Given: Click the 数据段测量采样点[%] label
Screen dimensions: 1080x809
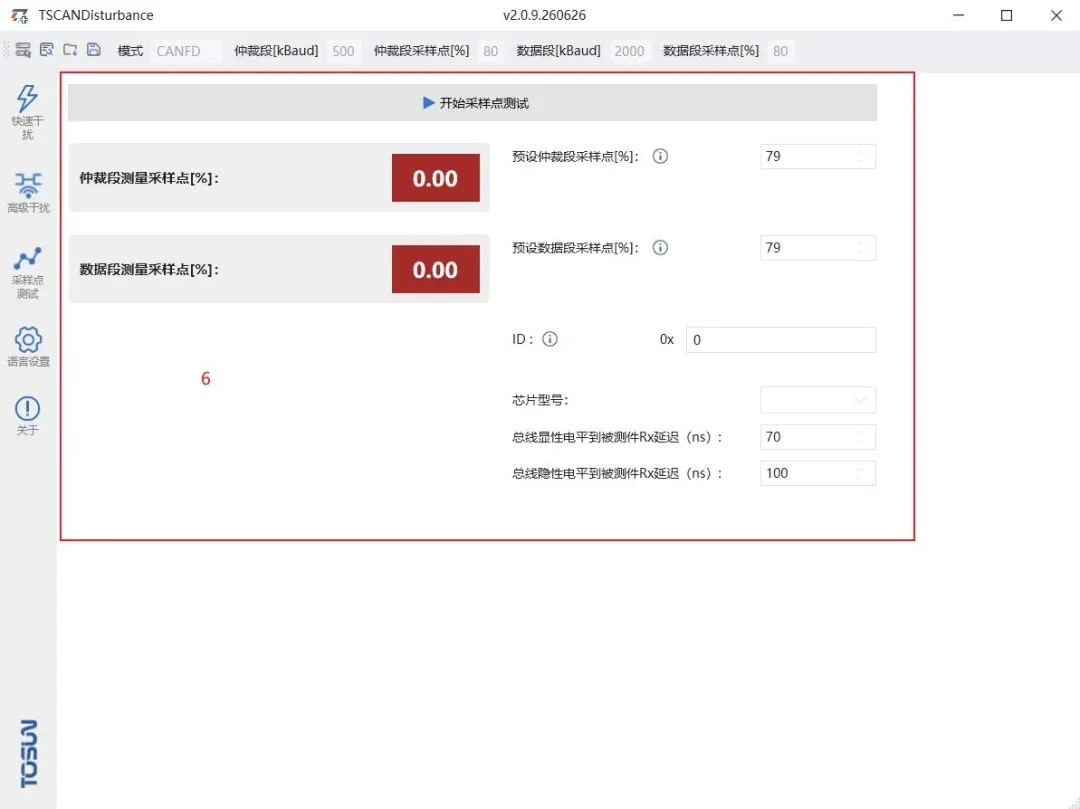Looking at the screenshot, I should coord(149,270).
